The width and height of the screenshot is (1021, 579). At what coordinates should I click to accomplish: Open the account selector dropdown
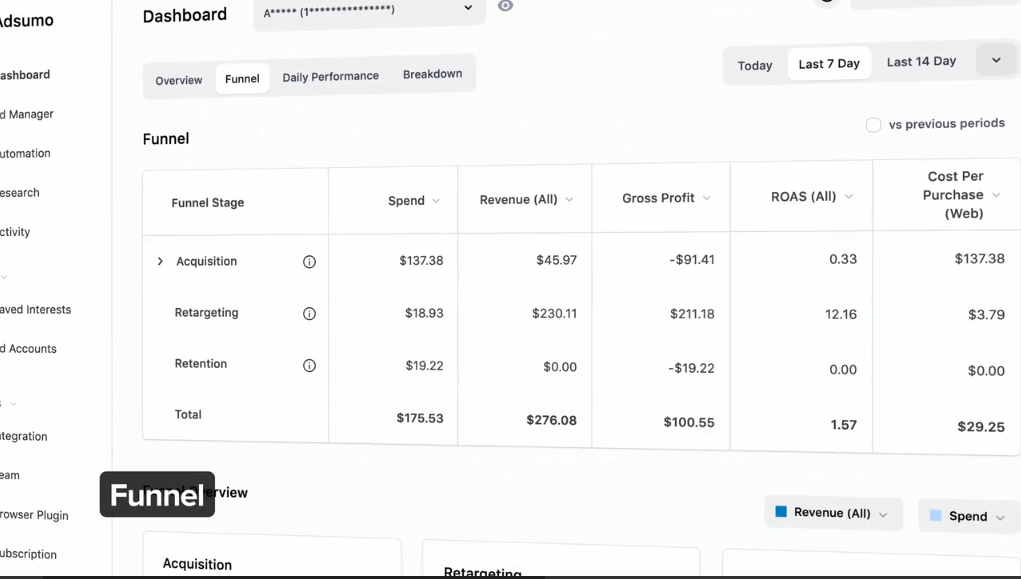pyautogui.click(x=369, y=11)
